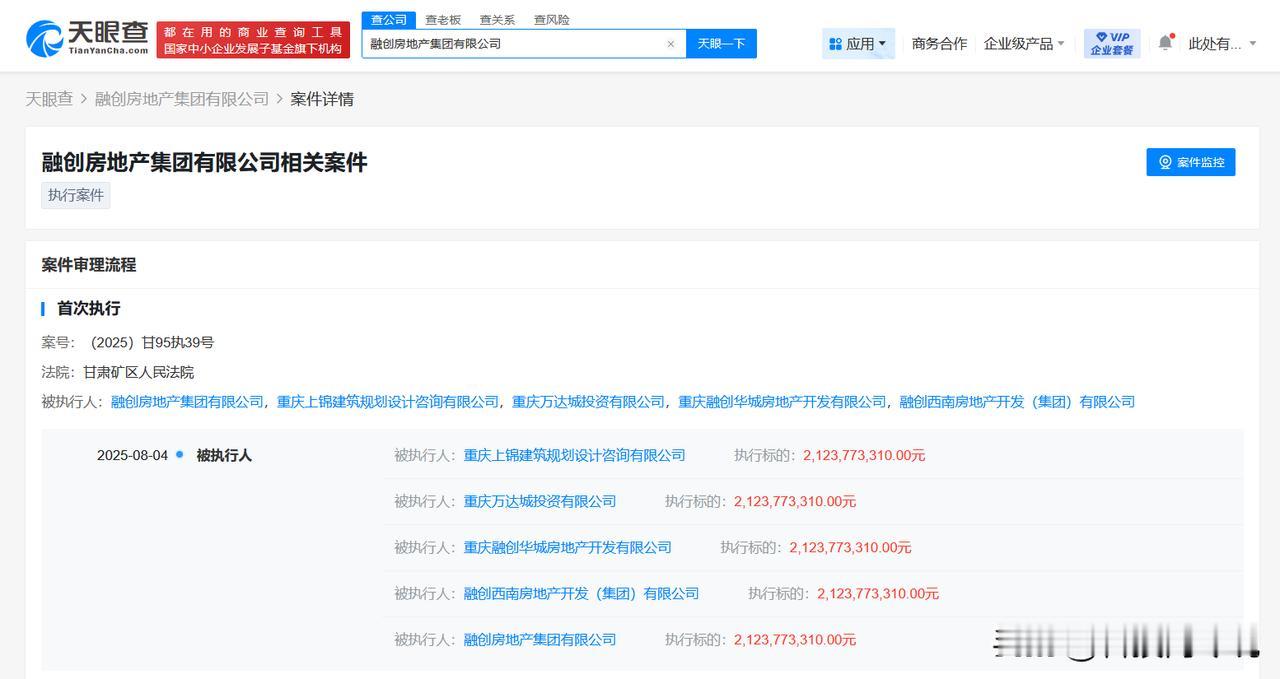Screen dimensions: 1280x679
Task: Open 融创西南房地产开发（集团）有限公司 in the summary line
Action: [1017, 402]
